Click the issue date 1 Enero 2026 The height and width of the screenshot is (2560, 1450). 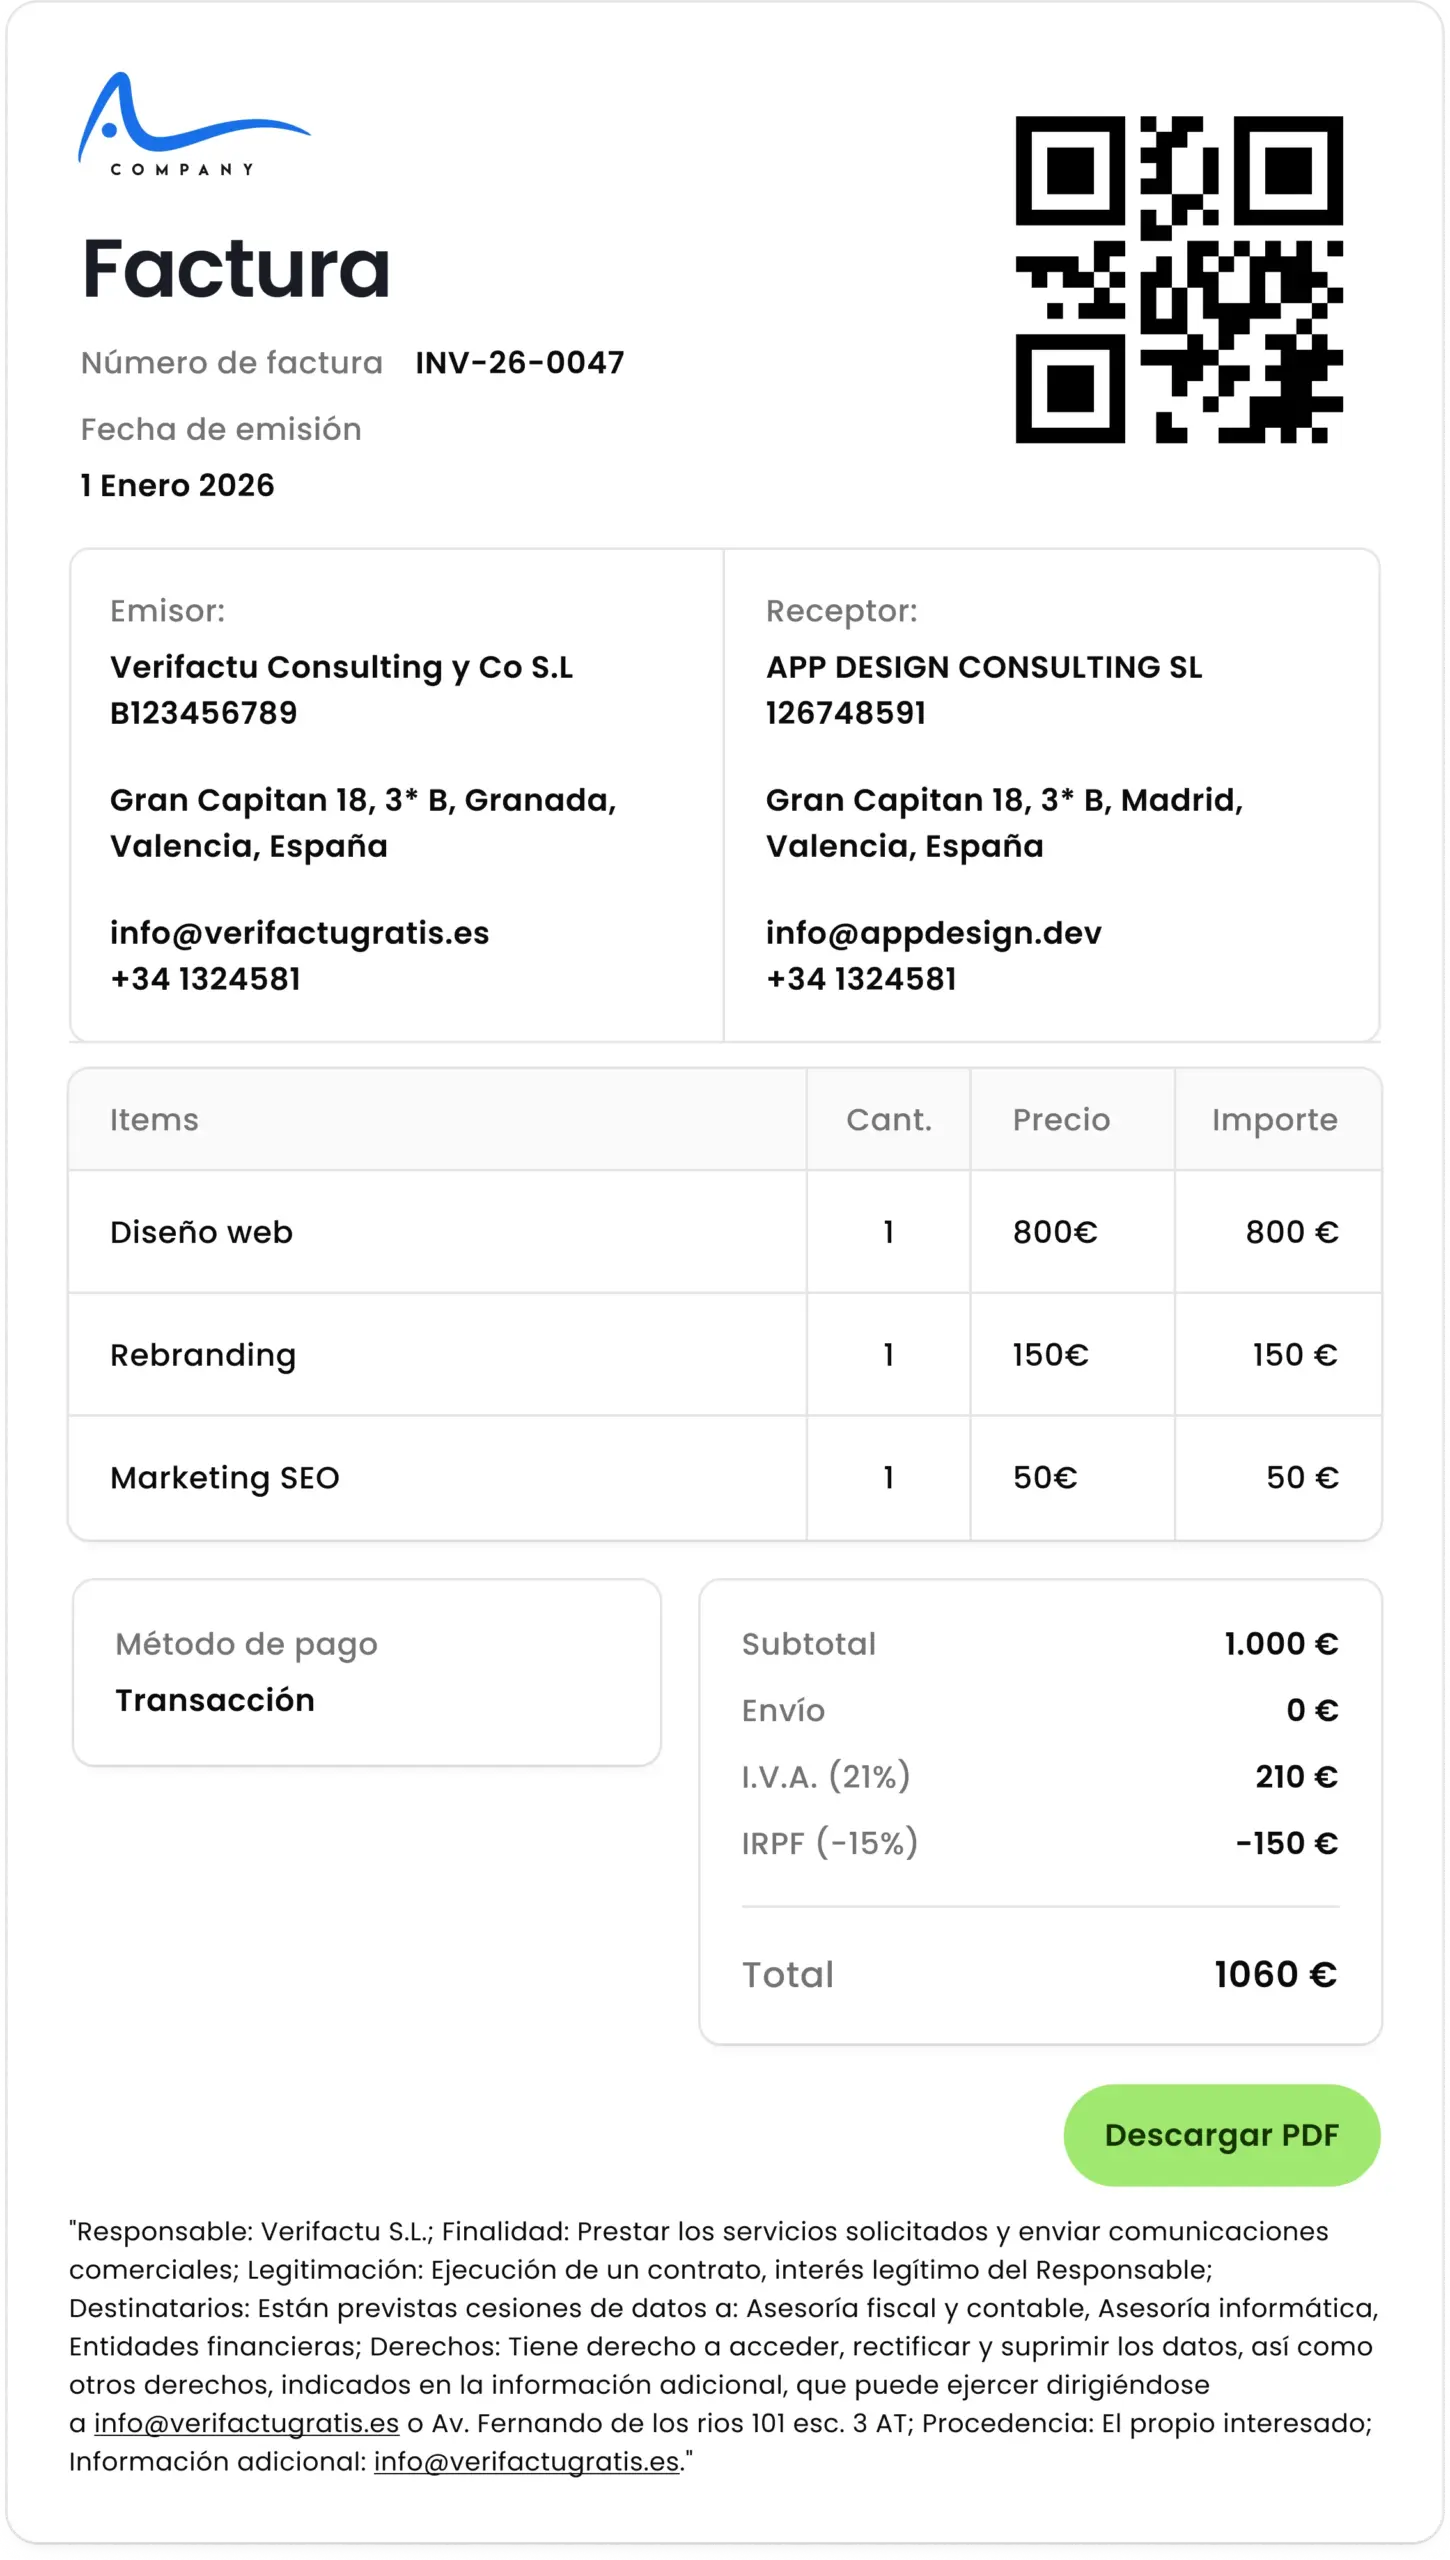pyautogui.click(x=177, y=485)
